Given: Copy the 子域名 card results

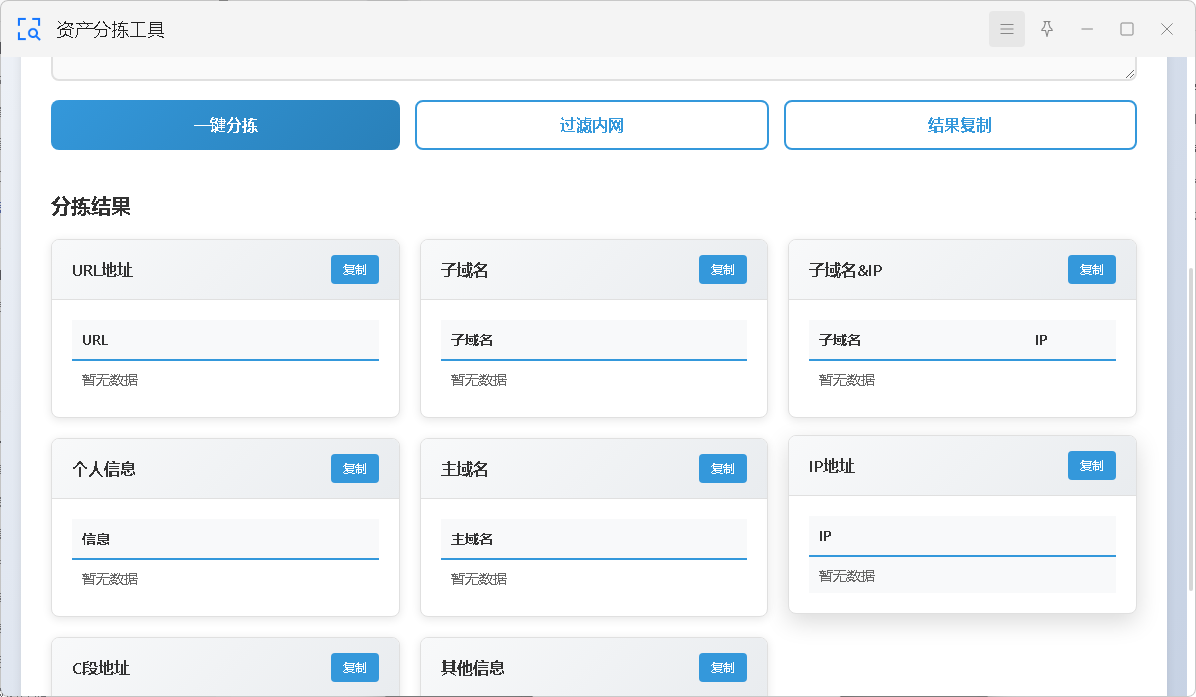Looking at the screenshot, I should pos(723,270).
